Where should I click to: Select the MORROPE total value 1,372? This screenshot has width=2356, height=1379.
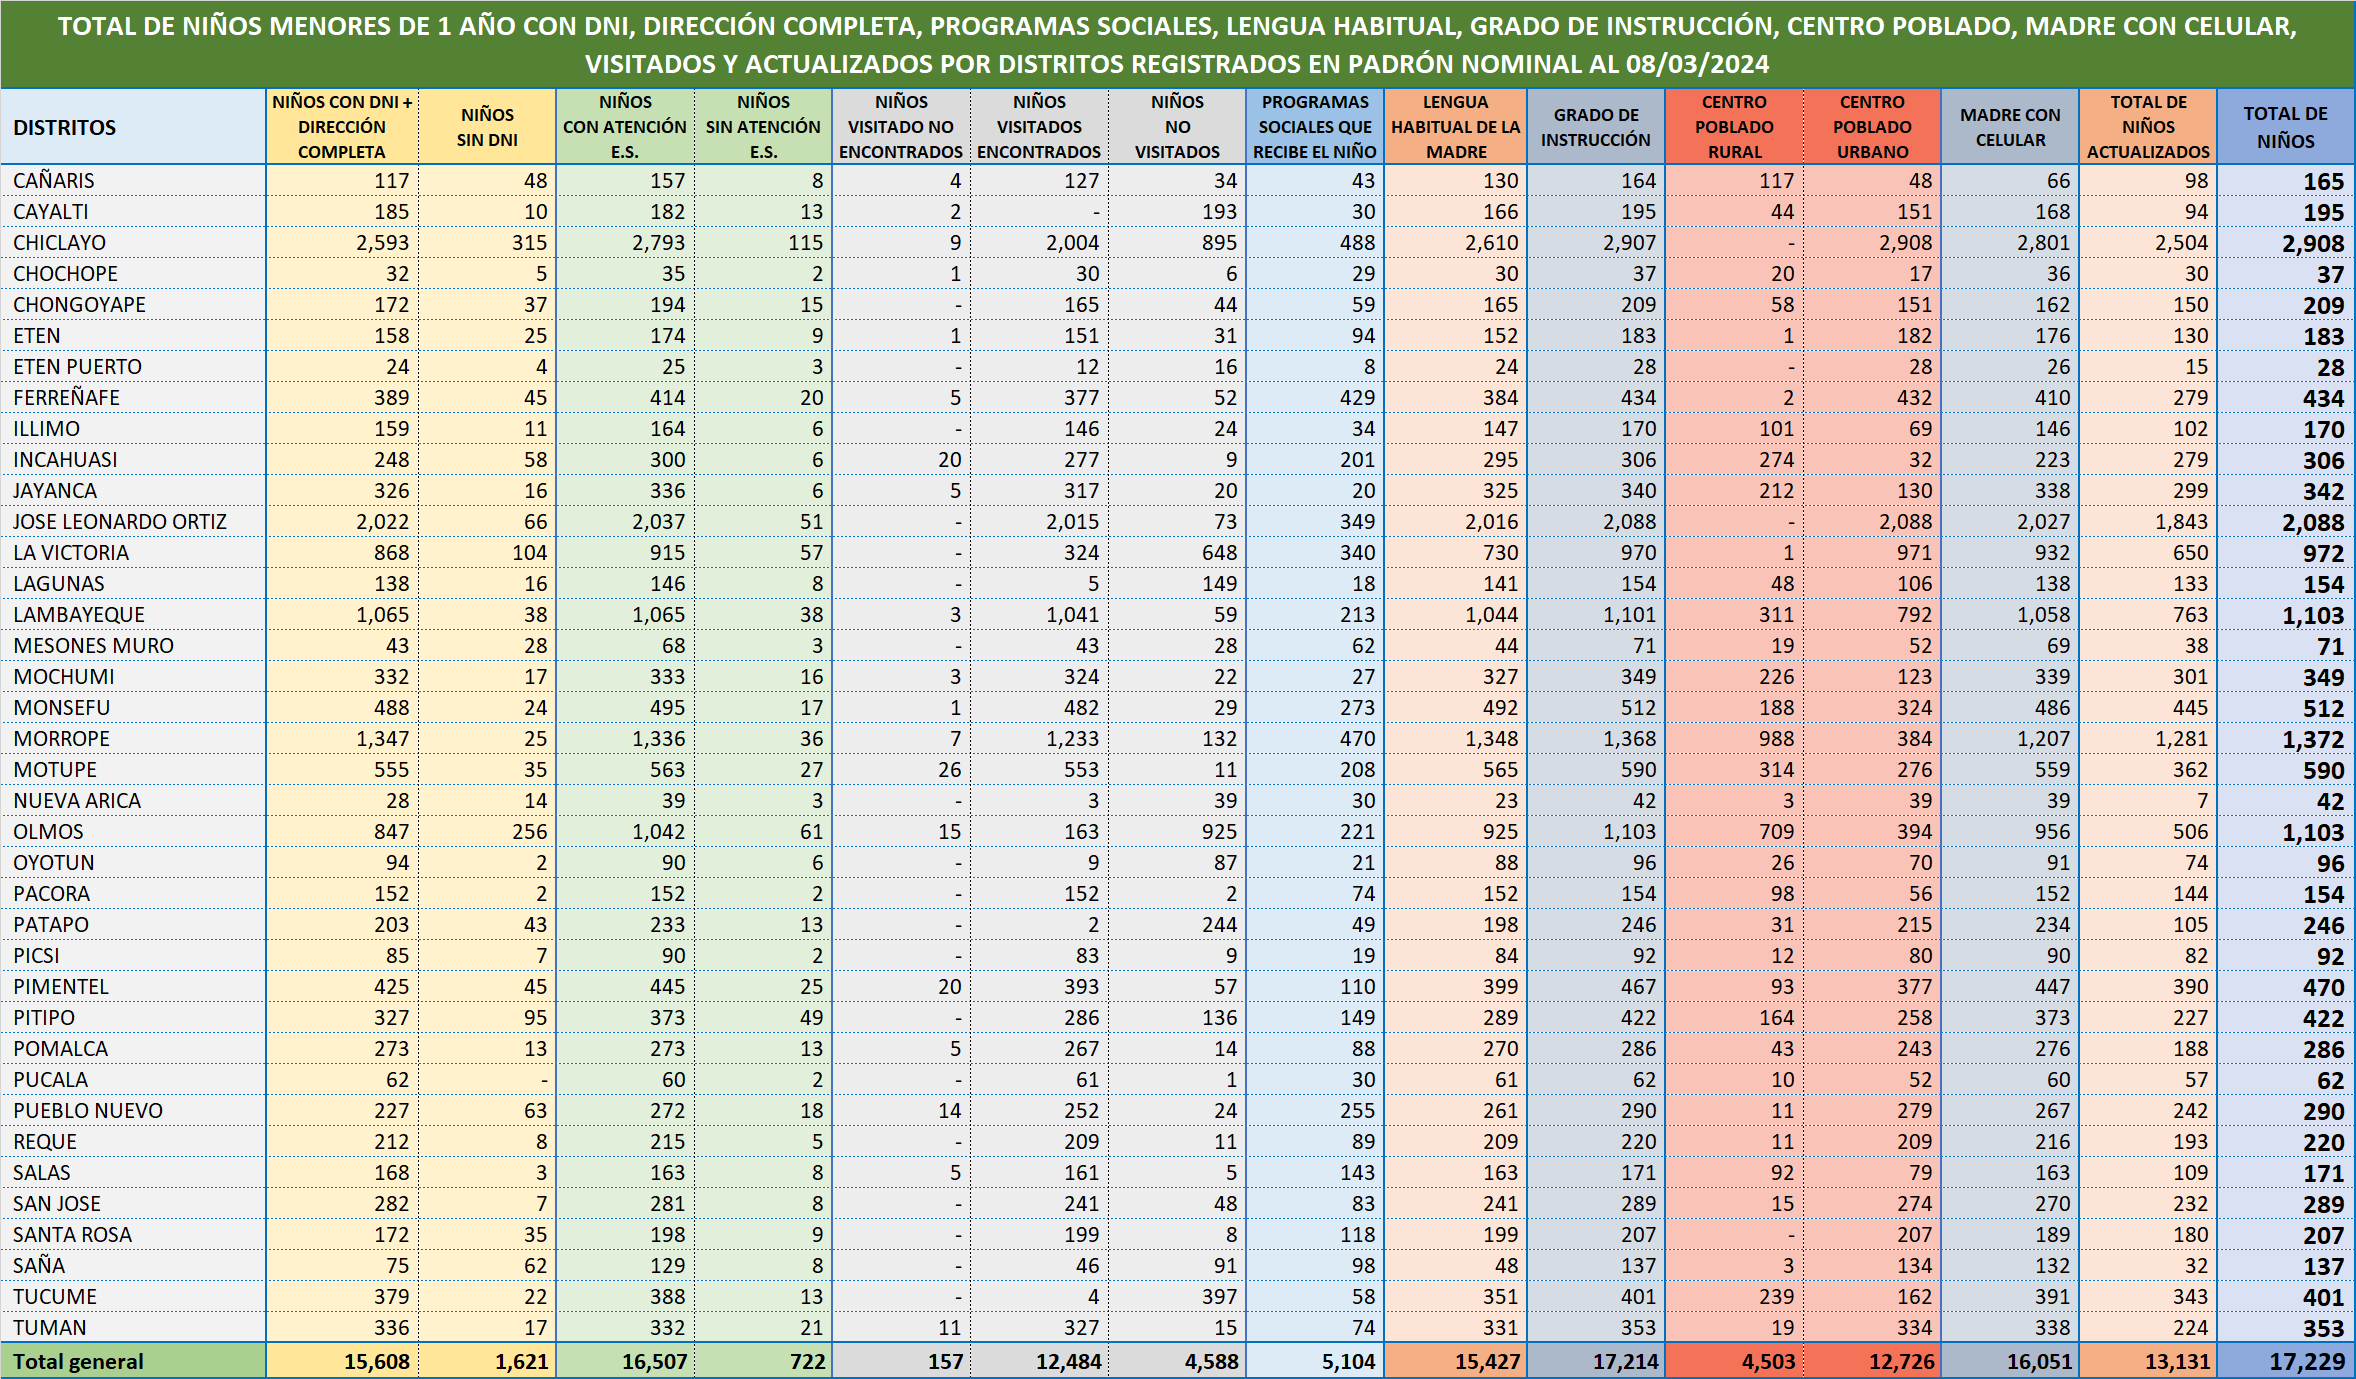pos(2312,740)
